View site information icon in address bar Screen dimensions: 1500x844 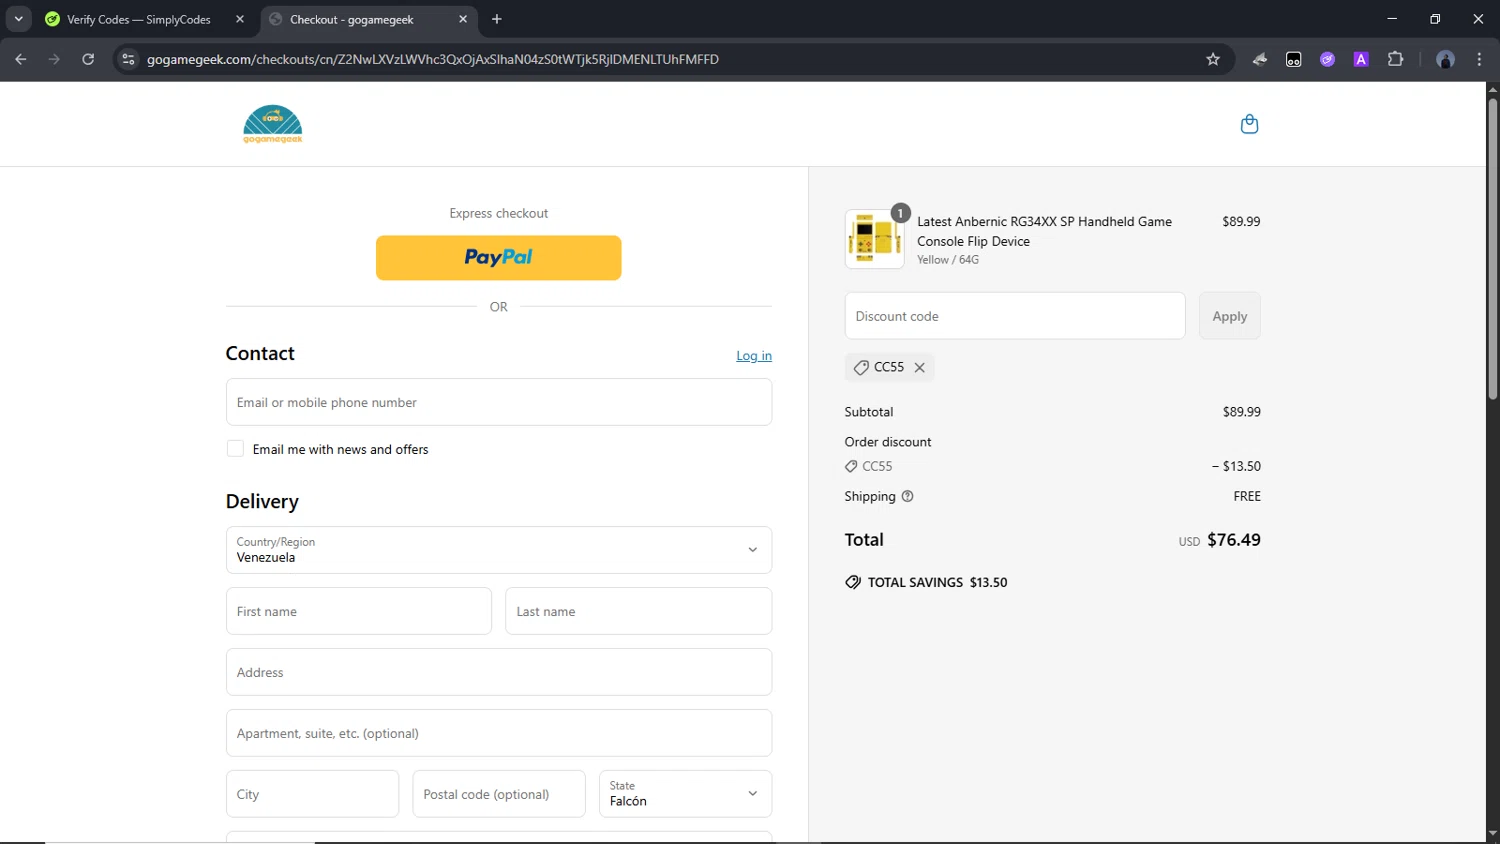pos(128,59)
